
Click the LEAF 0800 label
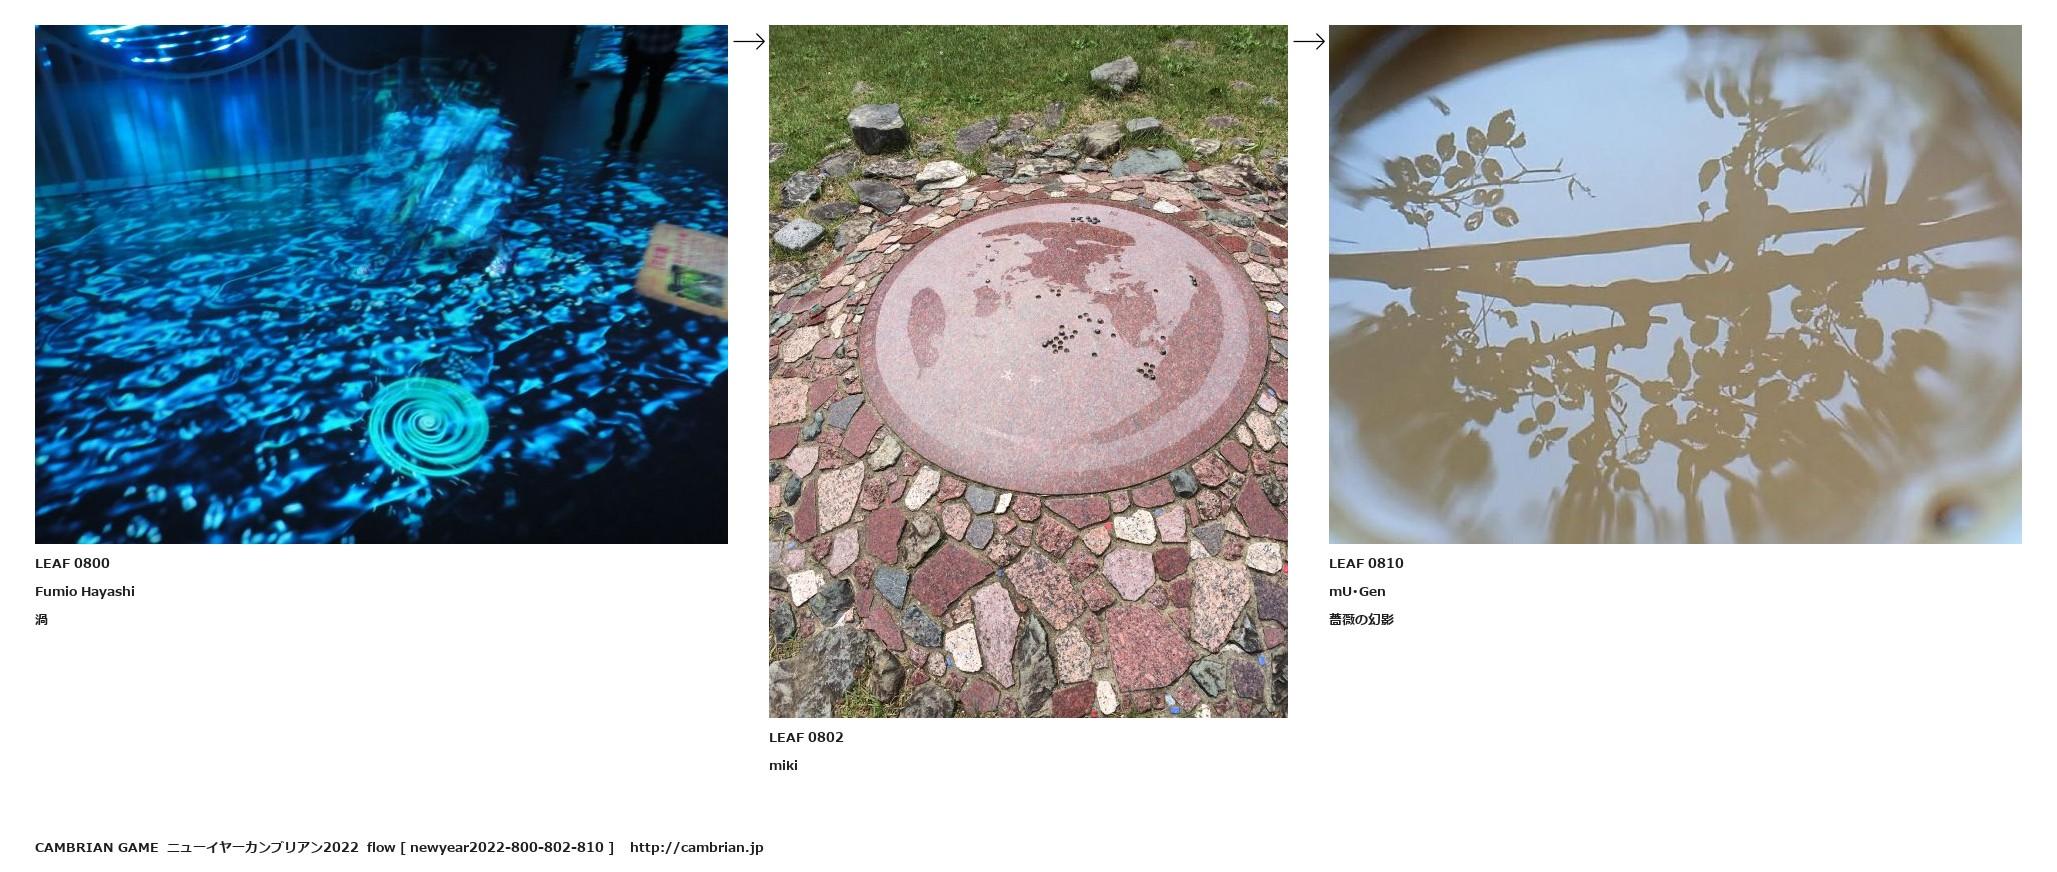pos(72,563)
